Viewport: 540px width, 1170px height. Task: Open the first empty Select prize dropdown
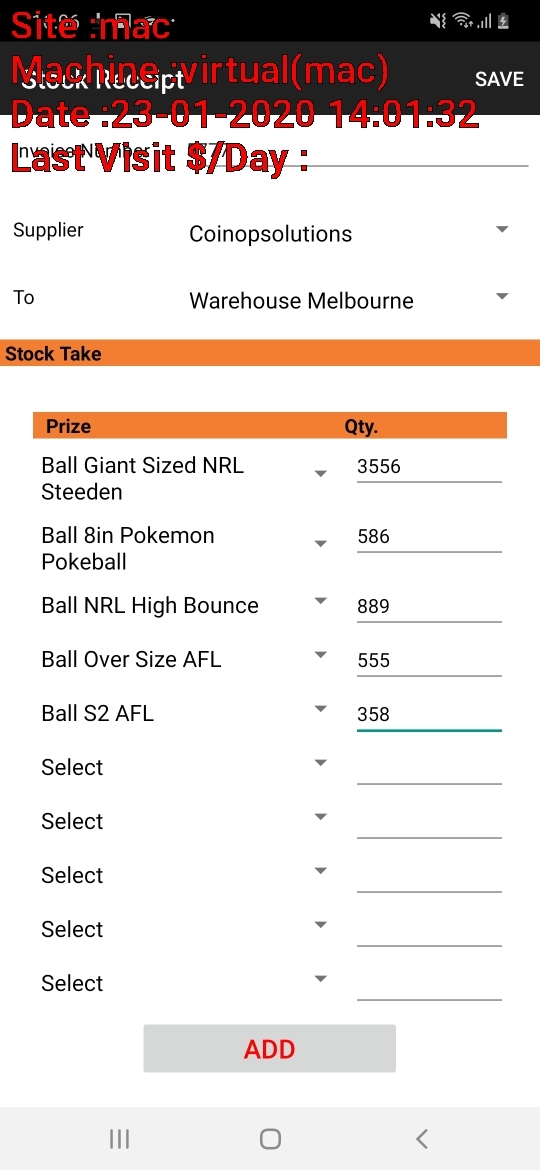(x=184, y=767)
